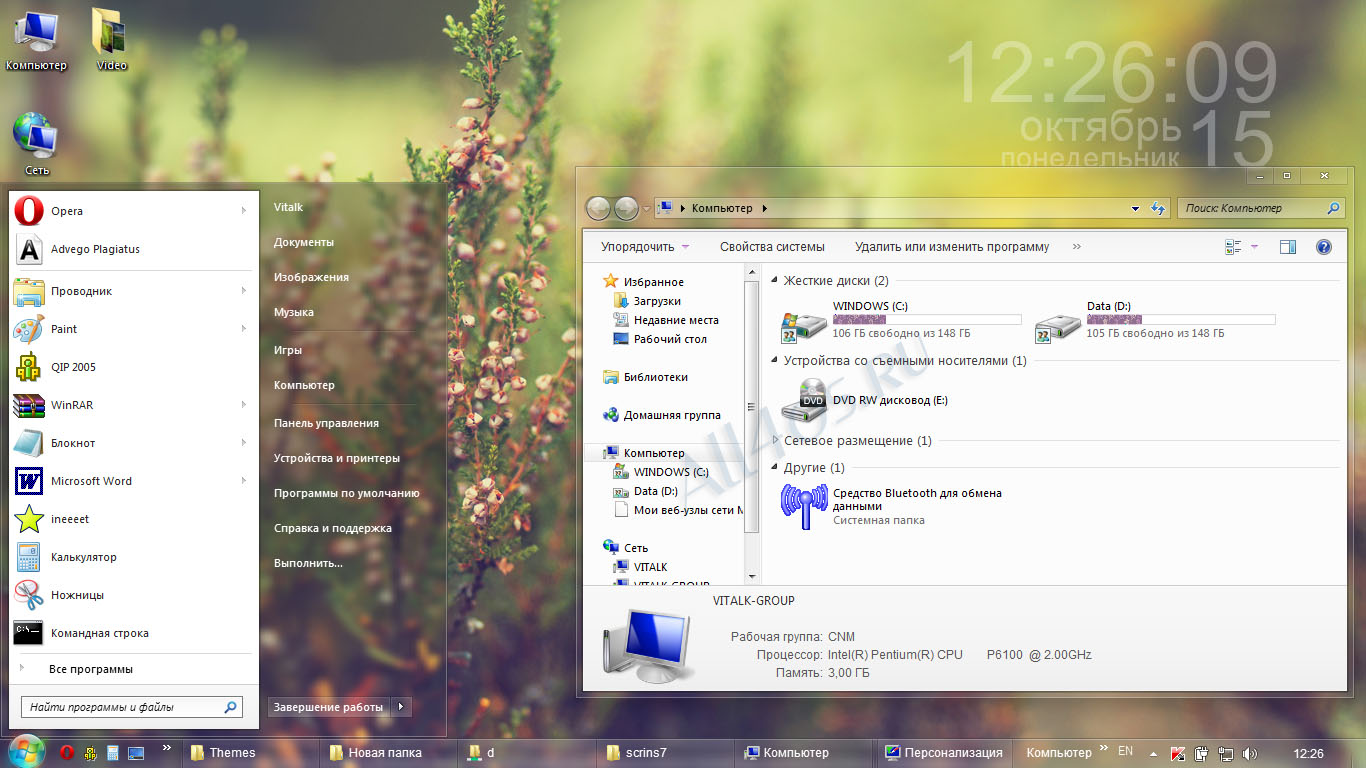Open the address bar history dropdown
The image size is (1366, 768).
tap(1135, 209)
